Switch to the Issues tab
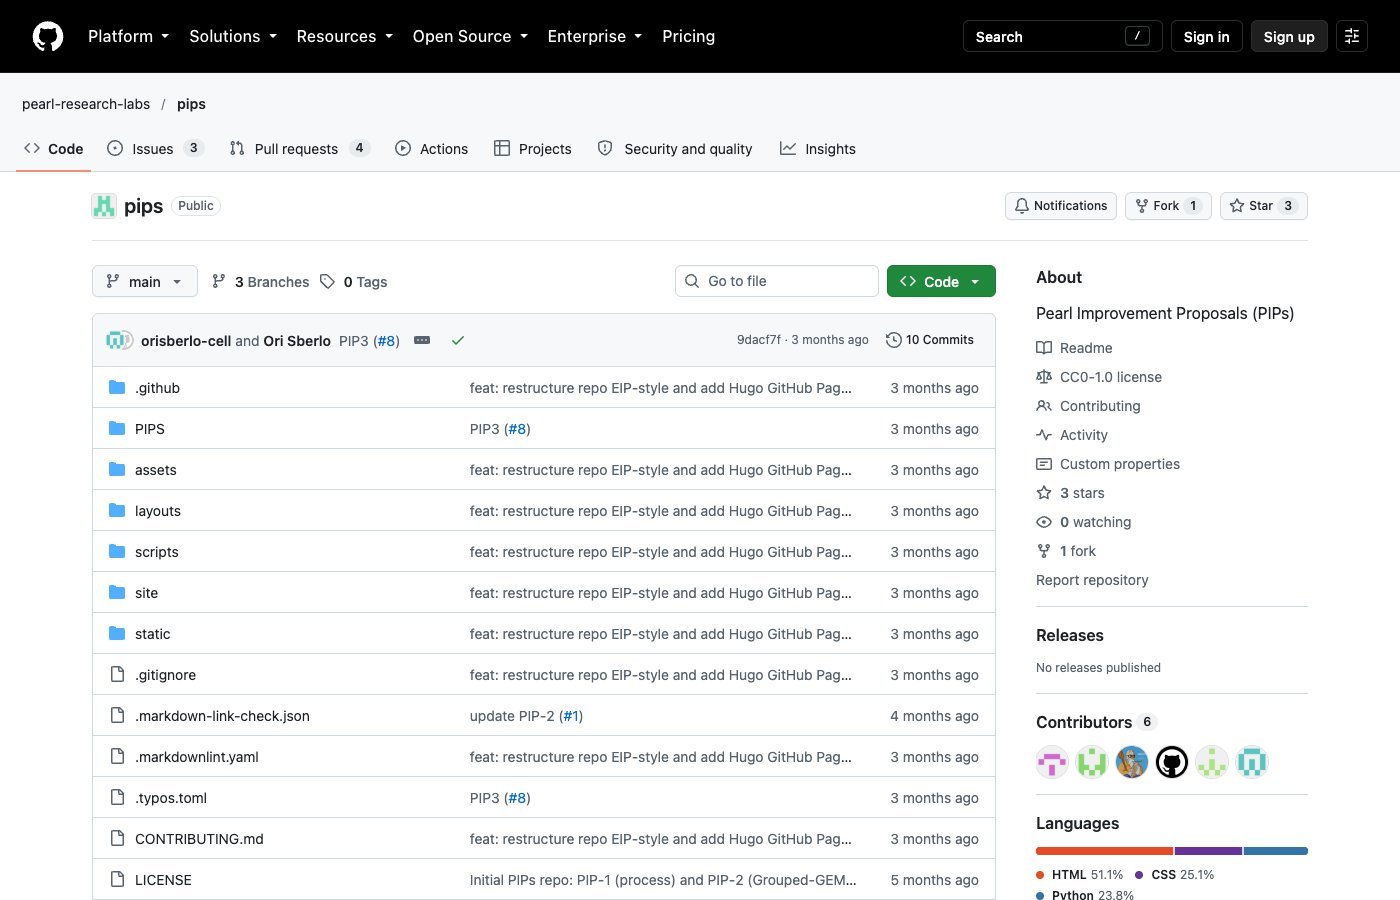The image size is (1400, 900). 155,149
